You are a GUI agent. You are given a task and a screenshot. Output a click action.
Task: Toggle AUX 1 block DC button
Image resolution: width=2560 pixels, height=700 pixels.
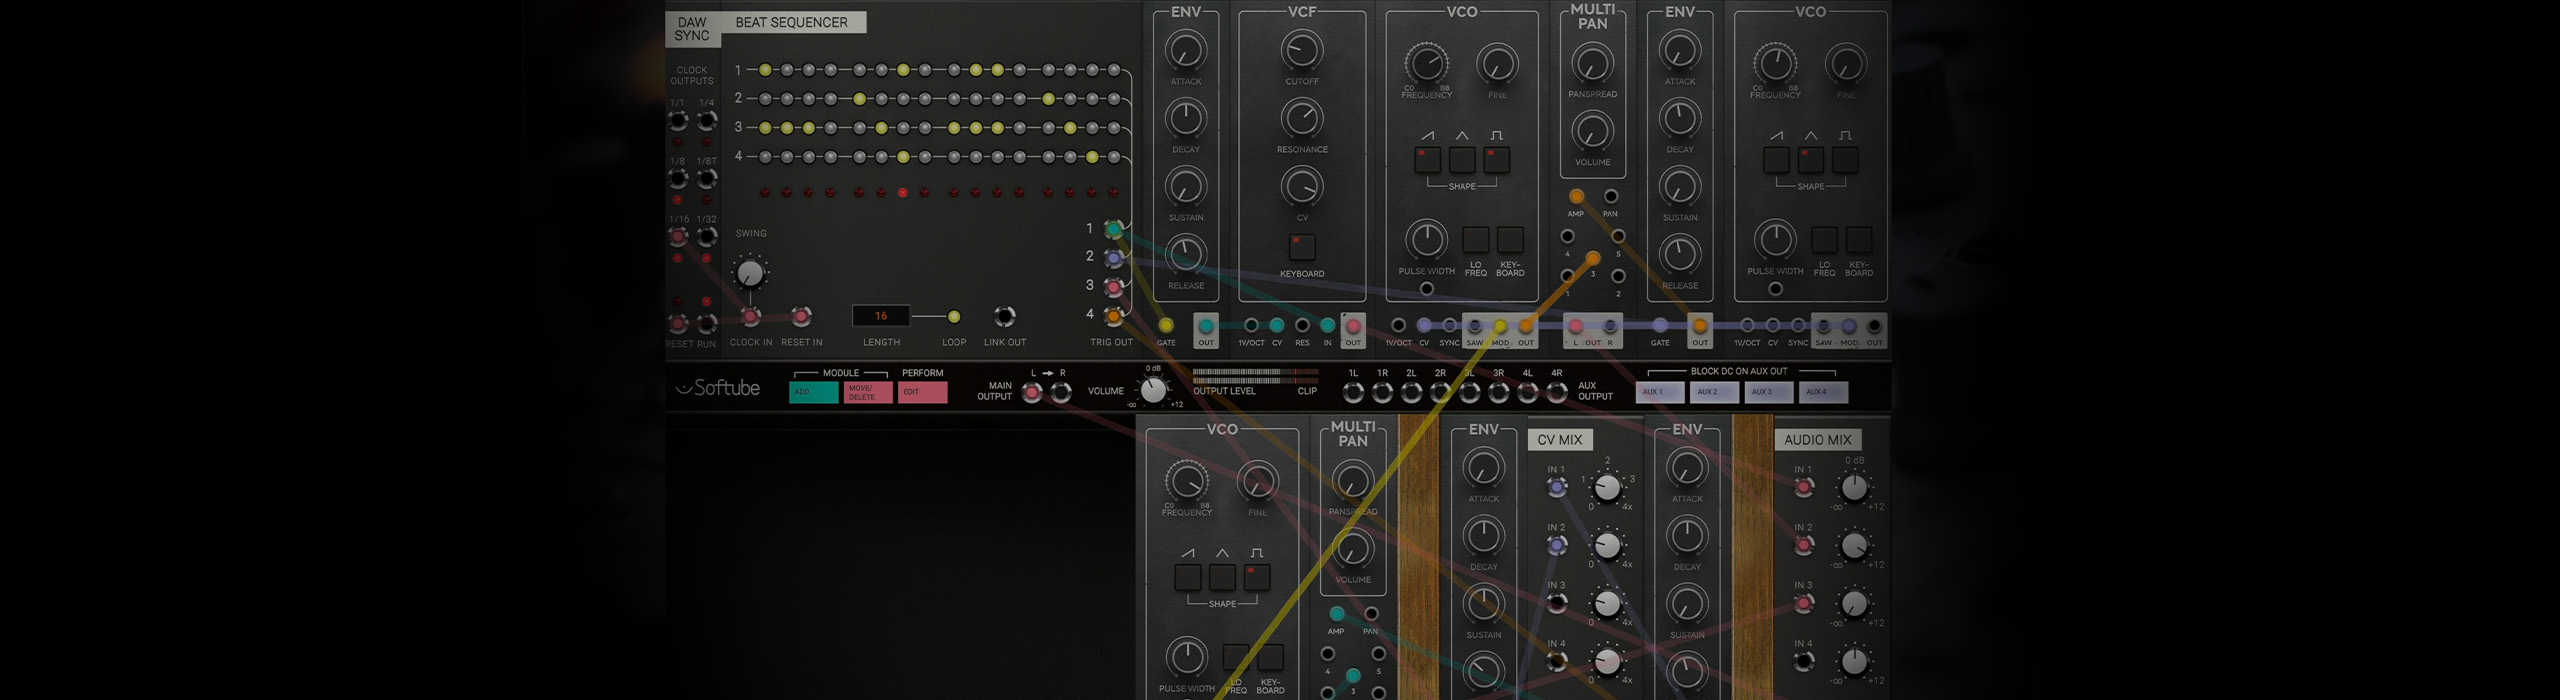pyautogui.click(x=1659, y=392)
